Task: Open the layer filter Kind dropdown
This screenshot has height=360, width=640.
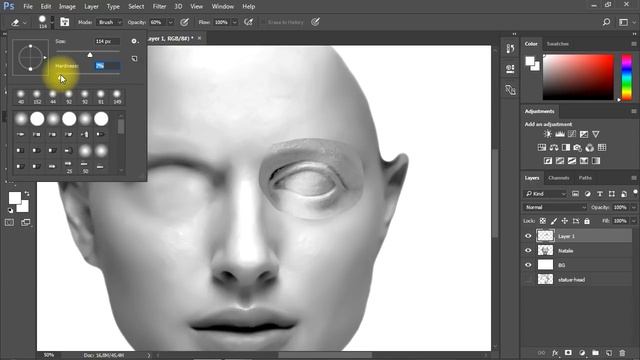Action: (546, 194)
